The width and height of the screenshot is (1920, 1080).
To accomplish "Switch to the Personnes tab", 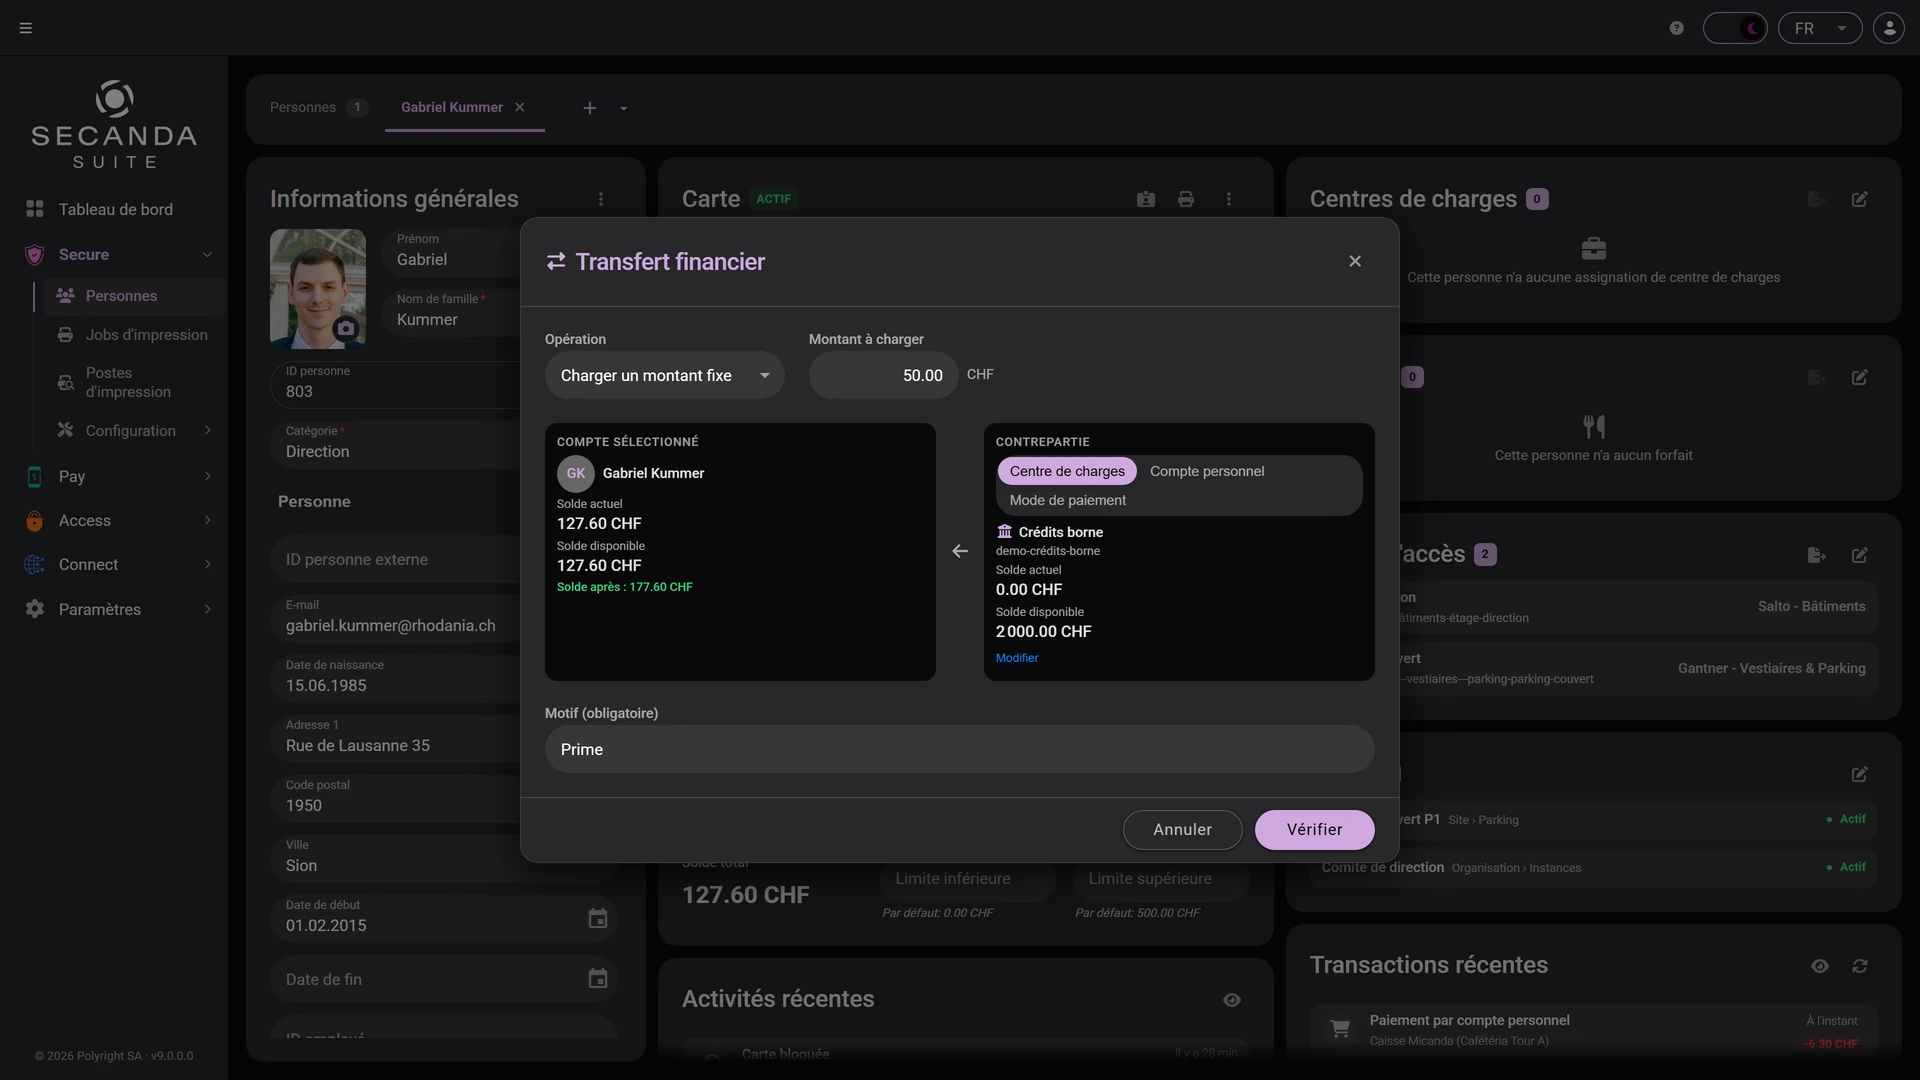I will click(318, 107).
